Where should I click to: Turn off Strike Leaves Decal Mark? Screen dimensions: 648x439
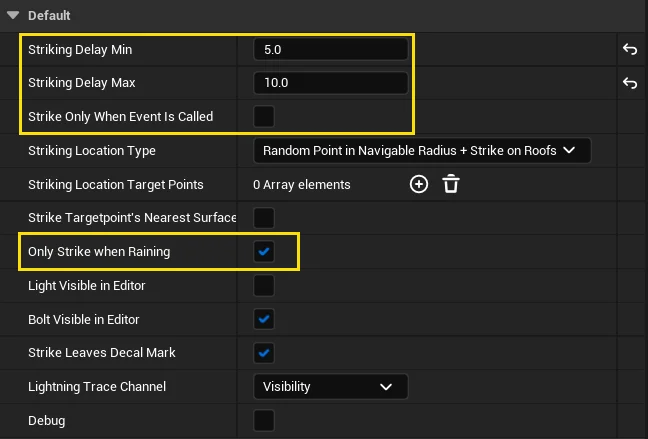264,353
